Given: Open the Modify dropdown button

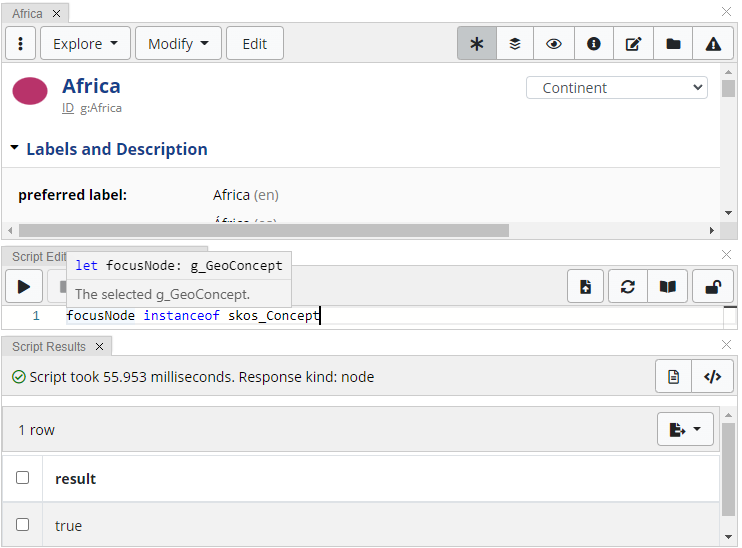Looking at the screenshot, I should click(x=178, y=44).
